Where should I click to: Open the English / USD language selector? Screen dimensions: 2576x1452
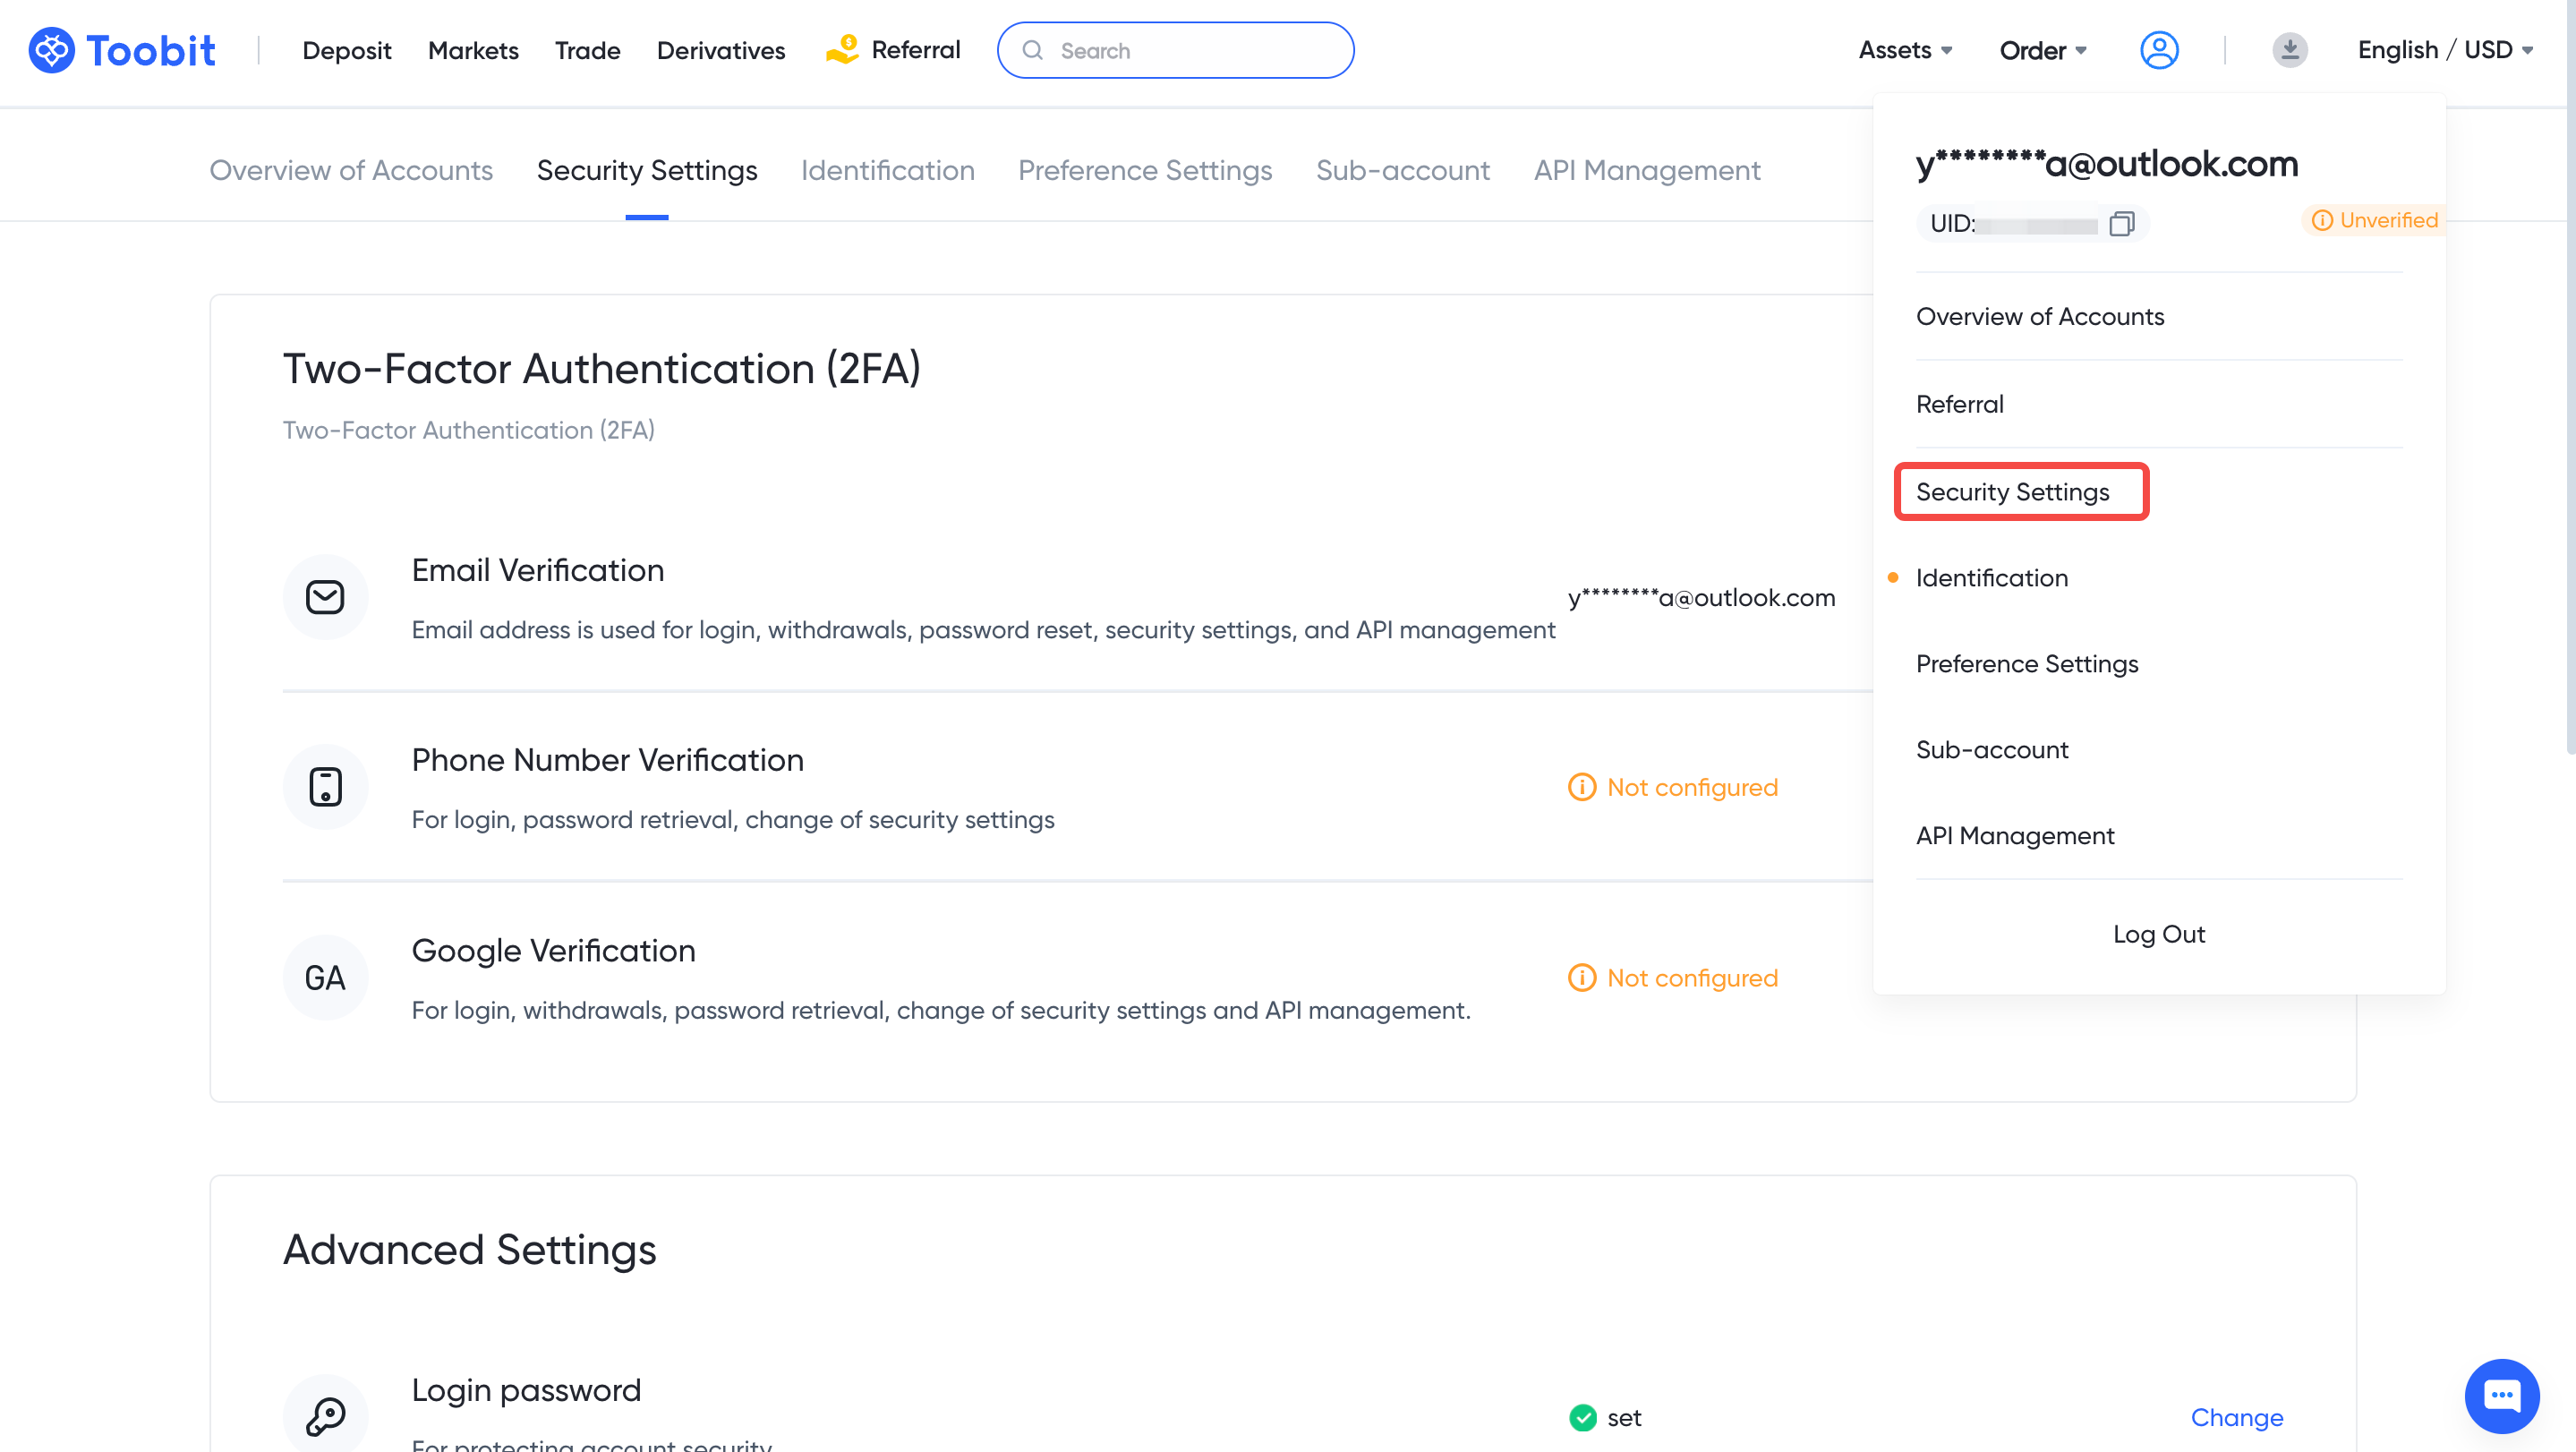pos(2444,50)
